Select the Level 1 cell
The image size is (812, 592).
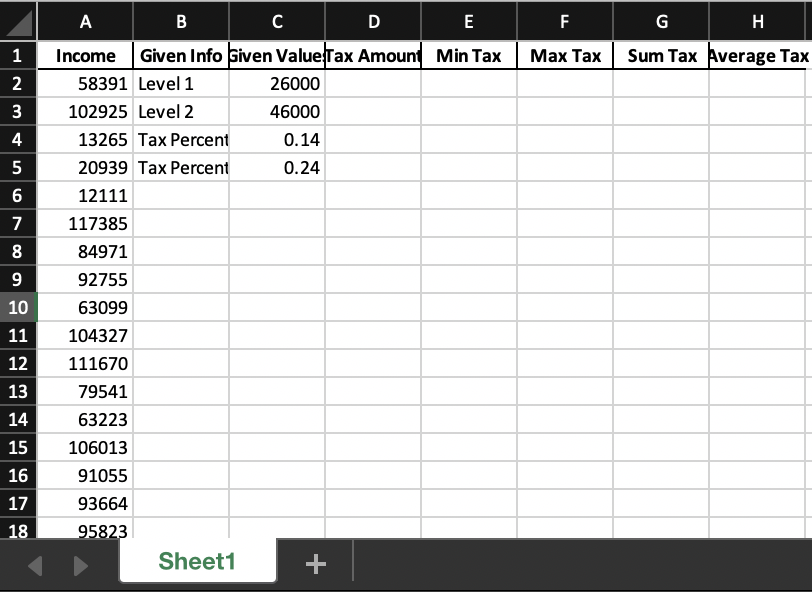180,84
